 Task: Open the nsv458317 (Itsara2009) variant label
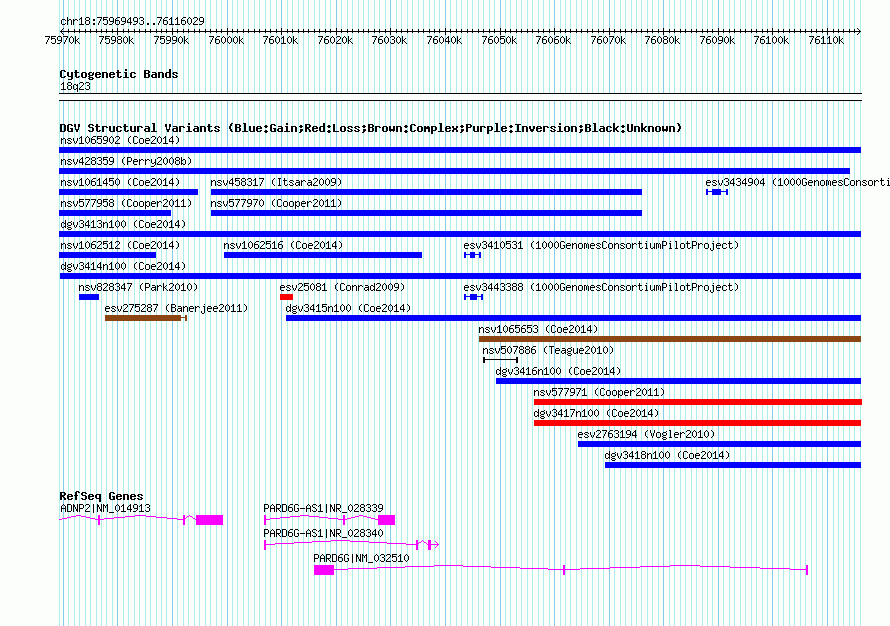coord(276,182)
